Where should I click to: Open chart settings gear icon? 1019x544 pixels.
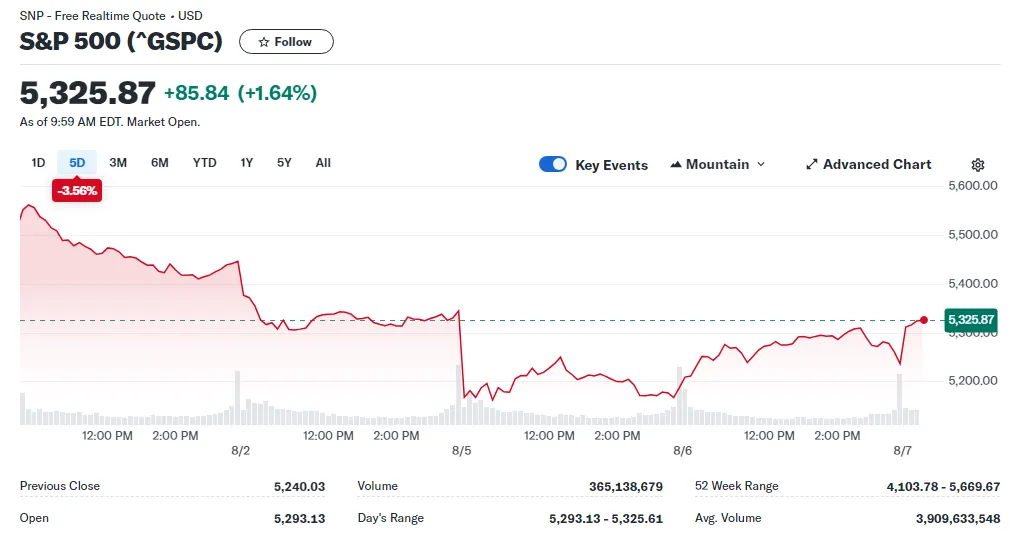point(977,165)
